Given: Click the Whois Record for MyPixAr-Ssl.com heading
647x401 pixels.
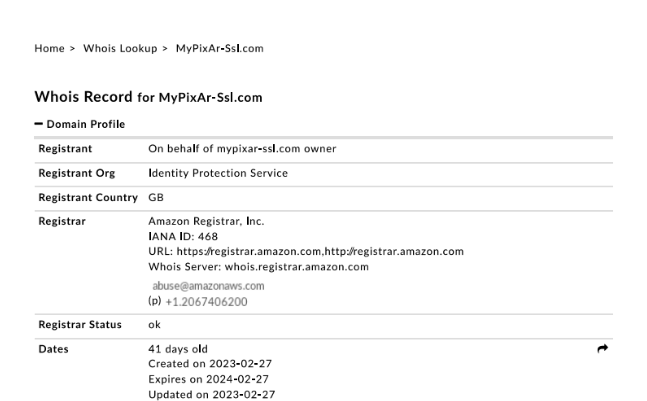Looking at the screenshot, I should [148, 97].
